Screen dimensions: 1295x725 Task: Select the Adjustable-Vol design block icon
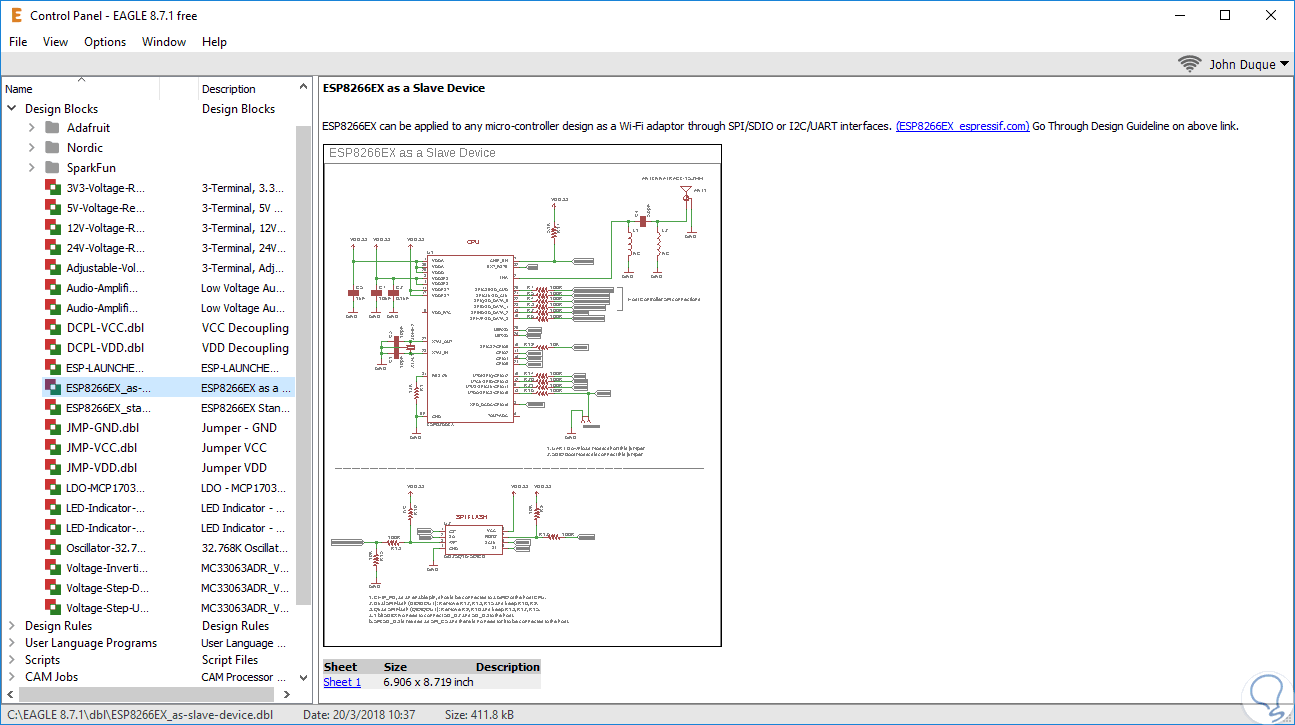click(53, 268)
